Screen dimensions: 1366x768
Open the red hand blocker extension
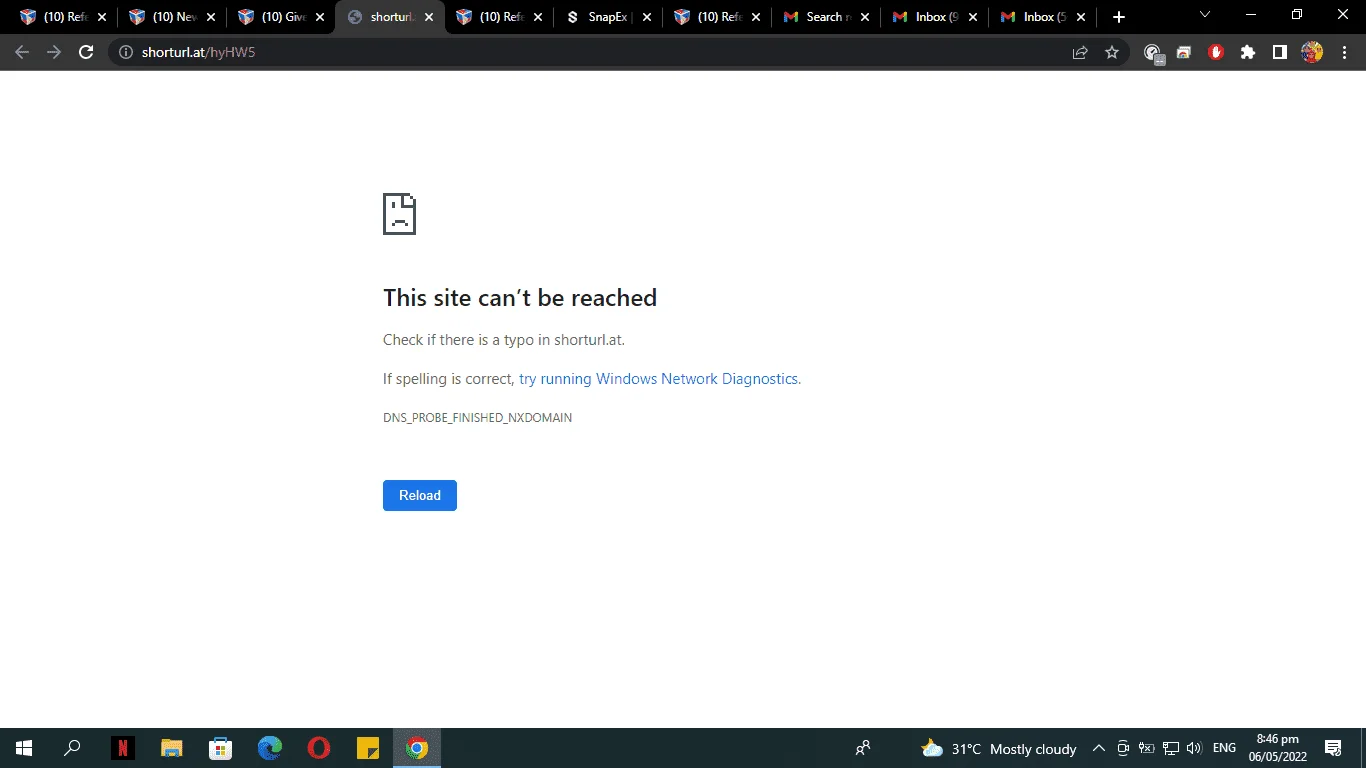click(1216, 52)
